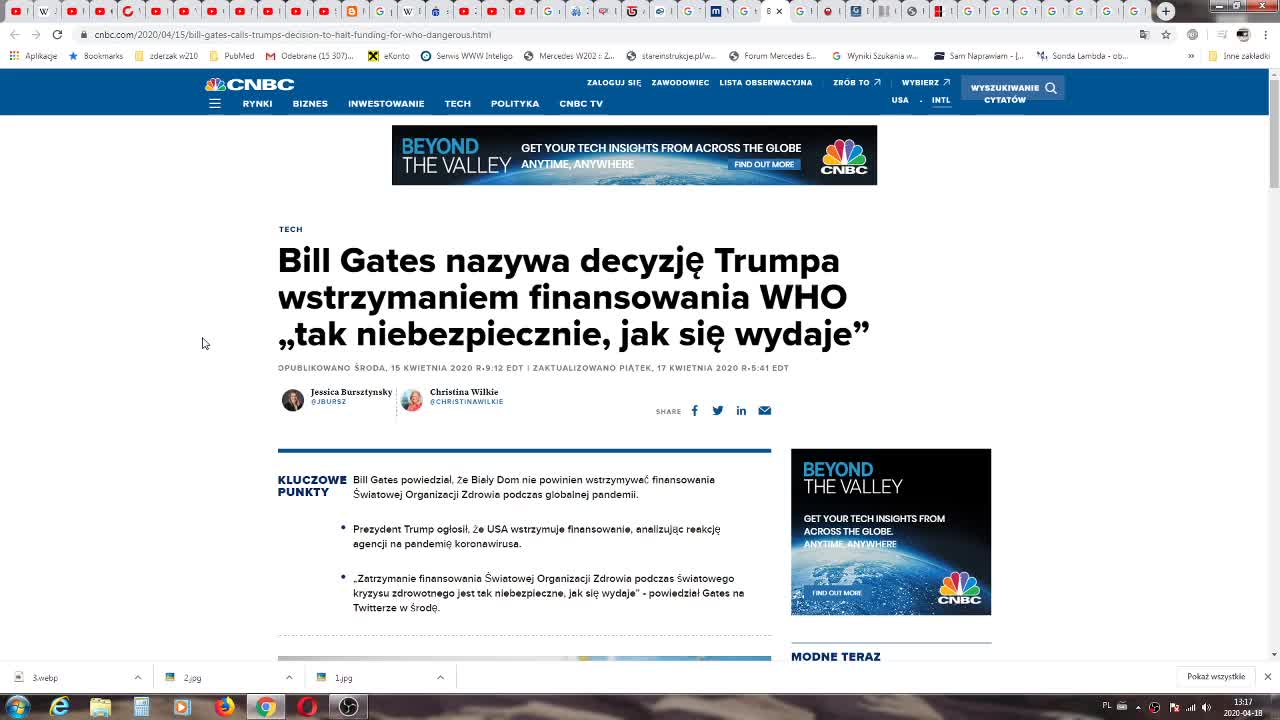Open the TECH nav menu
The width and height of the screenshot is (1280, 720).
[457, 104]
